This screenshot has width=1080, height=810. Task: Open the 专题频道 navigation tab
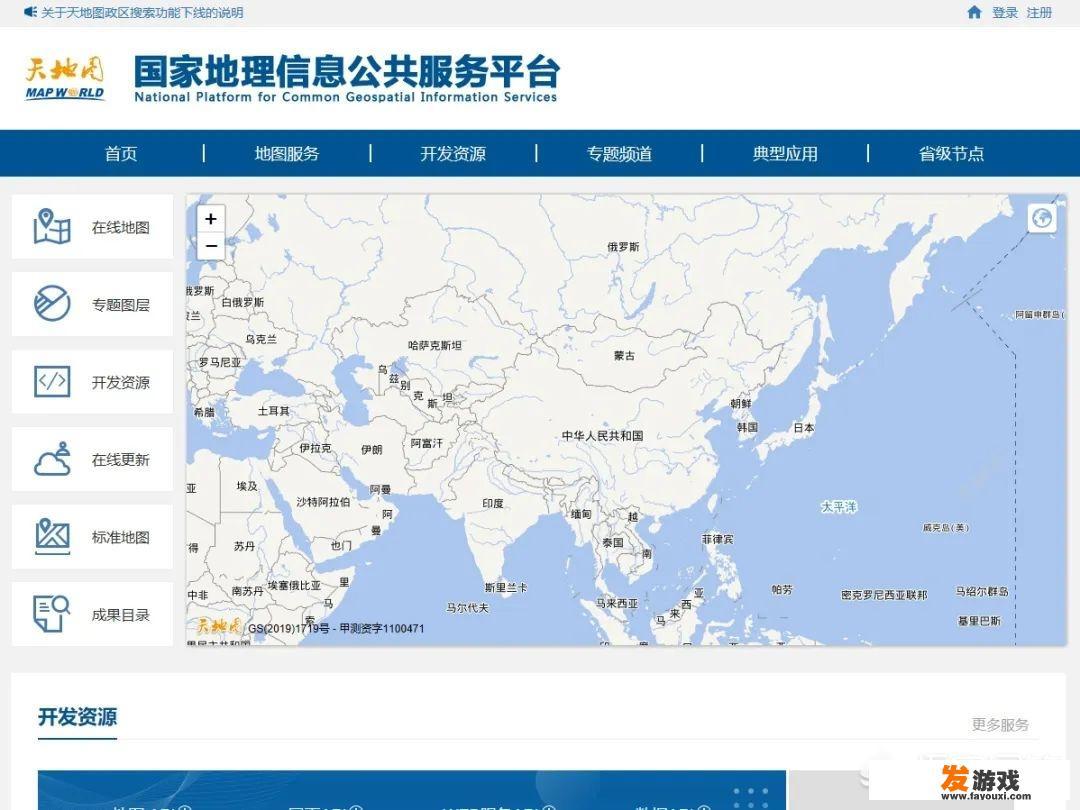point(619,153)
